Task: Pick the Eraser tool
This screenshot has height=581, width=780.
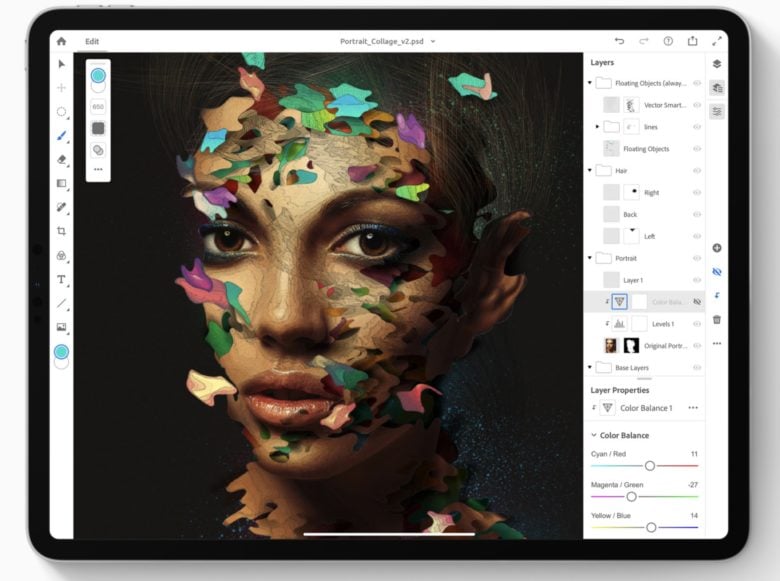Action: (x=61, y=160)
